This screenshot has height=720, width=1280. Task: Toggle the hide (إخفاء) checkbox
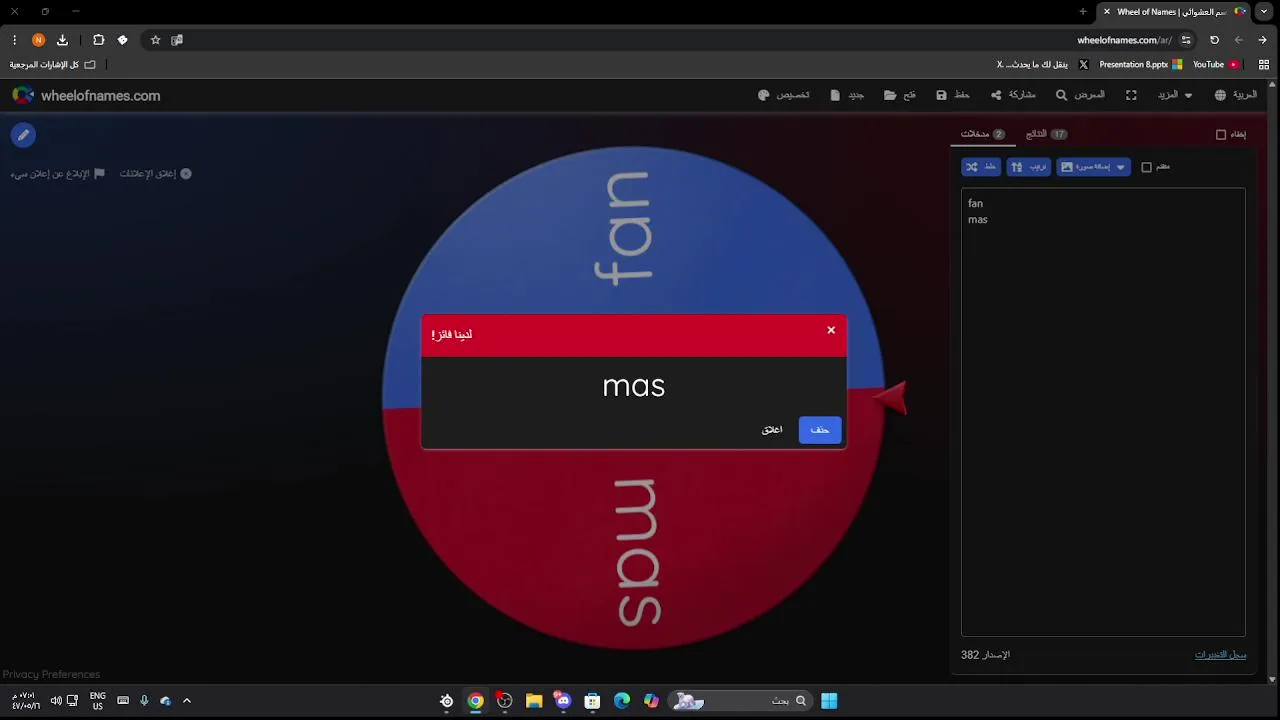[1221, 134]
